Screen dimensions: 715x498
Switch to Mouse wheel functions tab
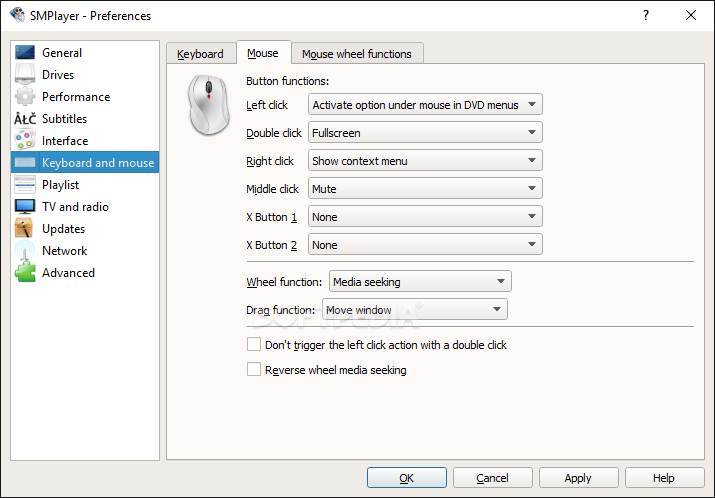[x=357, y=54]
